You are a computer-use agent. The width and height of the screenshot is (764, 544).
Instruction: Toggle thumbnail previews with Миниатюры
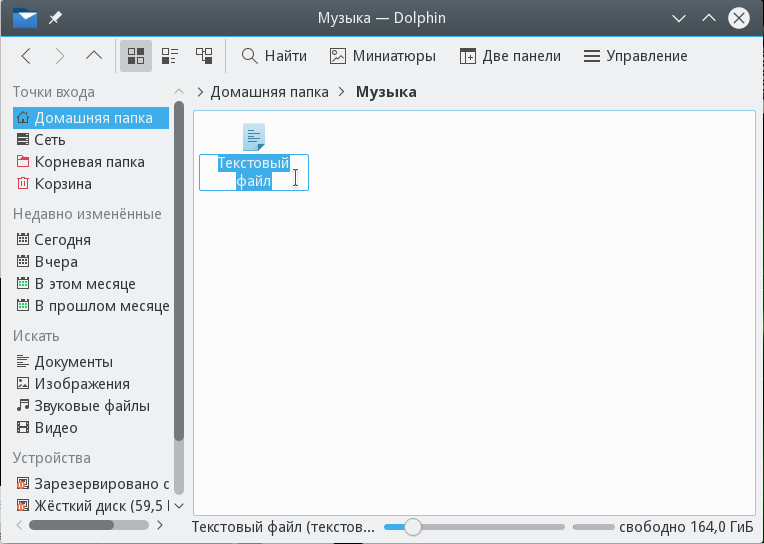click(x=383, y=56)
